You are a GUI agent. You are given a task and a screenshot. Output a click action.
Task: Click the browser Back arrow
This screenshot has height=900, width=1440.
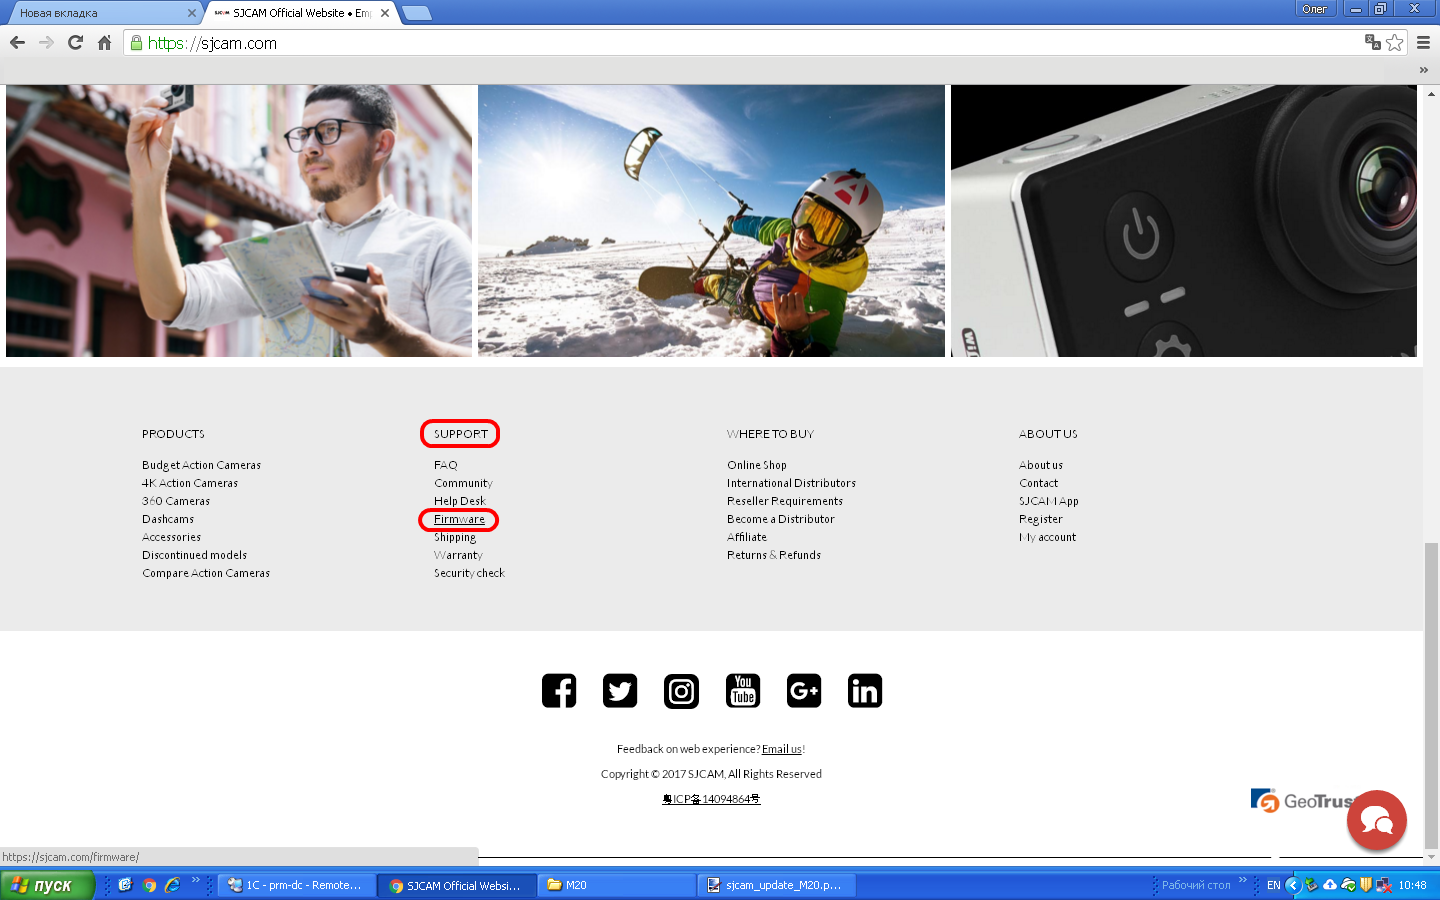(17, 42)
